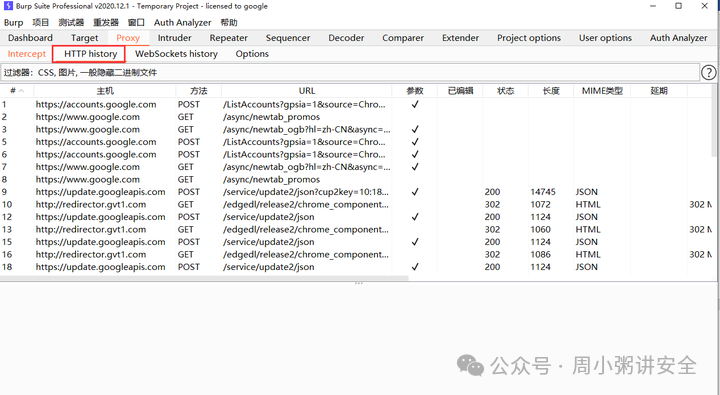Select request 5 row number

[4, 142]
